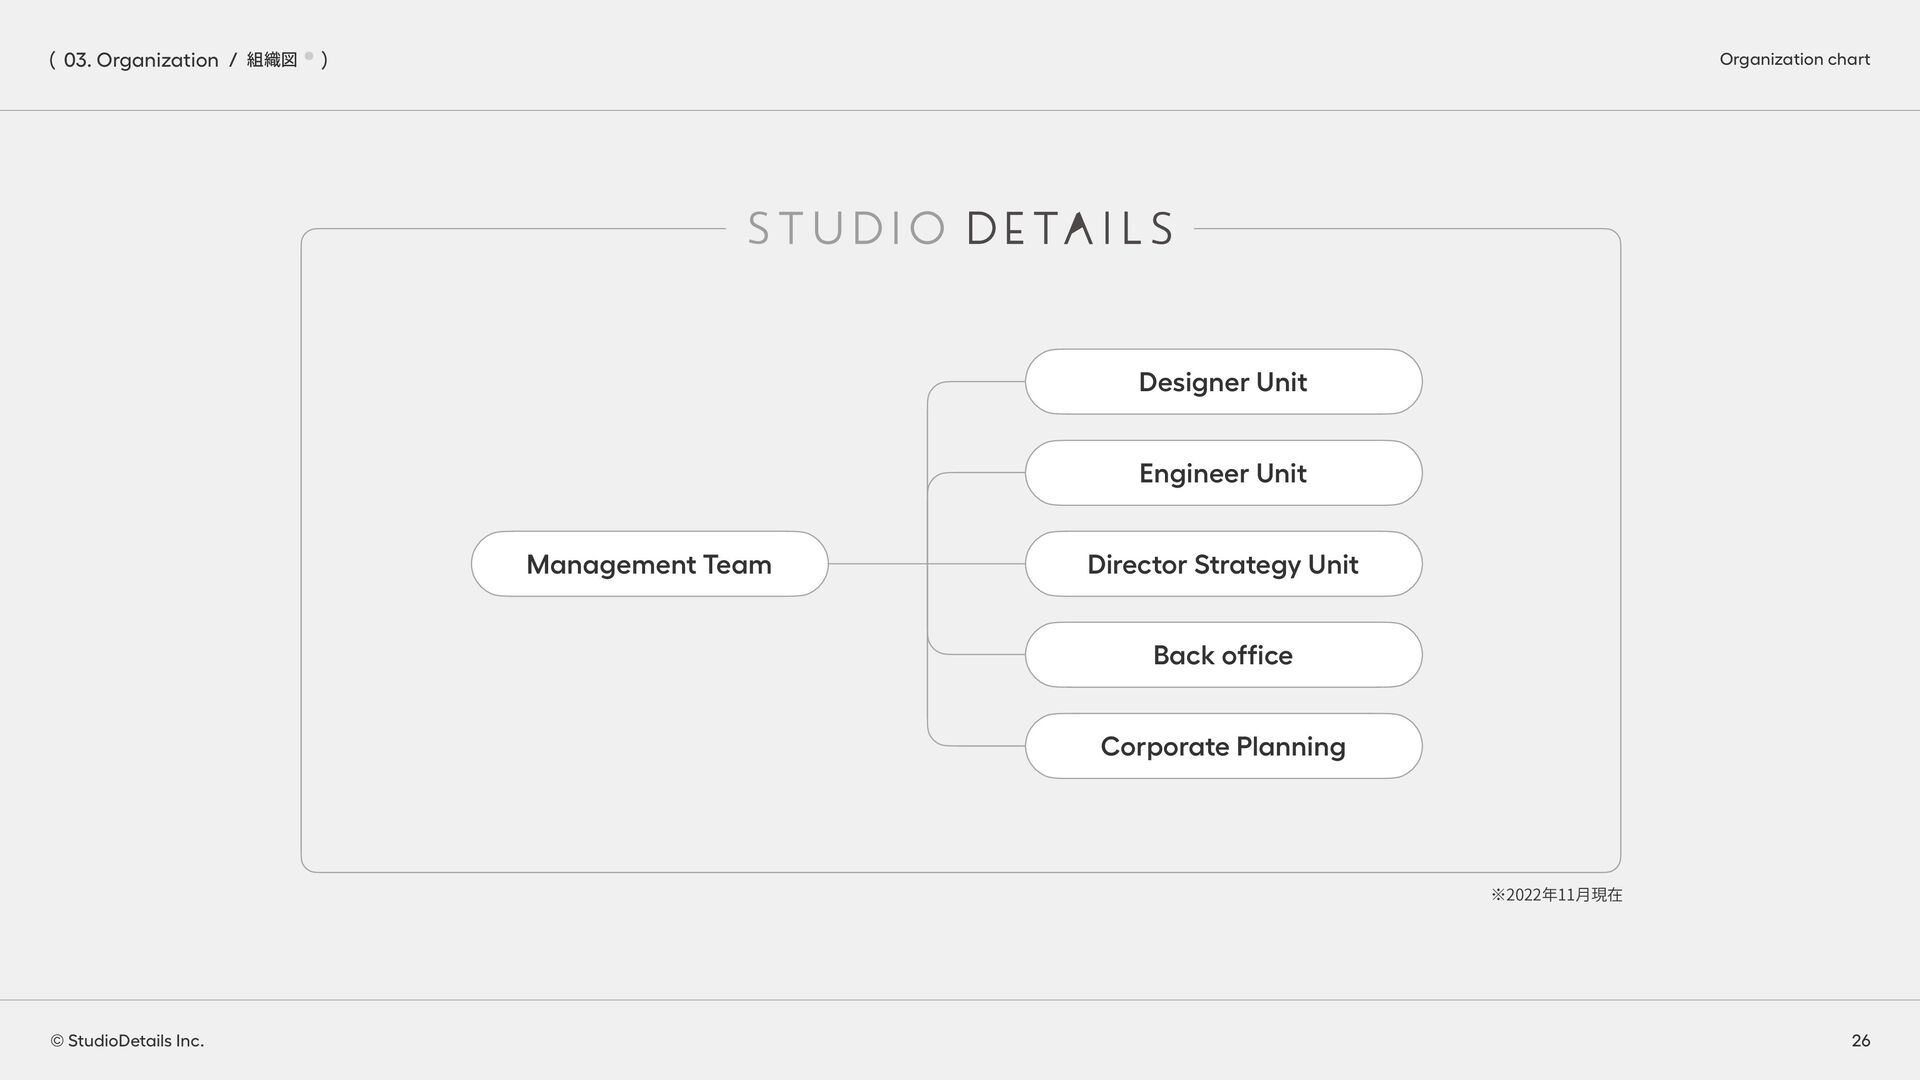Click the Management Team node
1920x1080 pixels.
[x=649, y=564]
